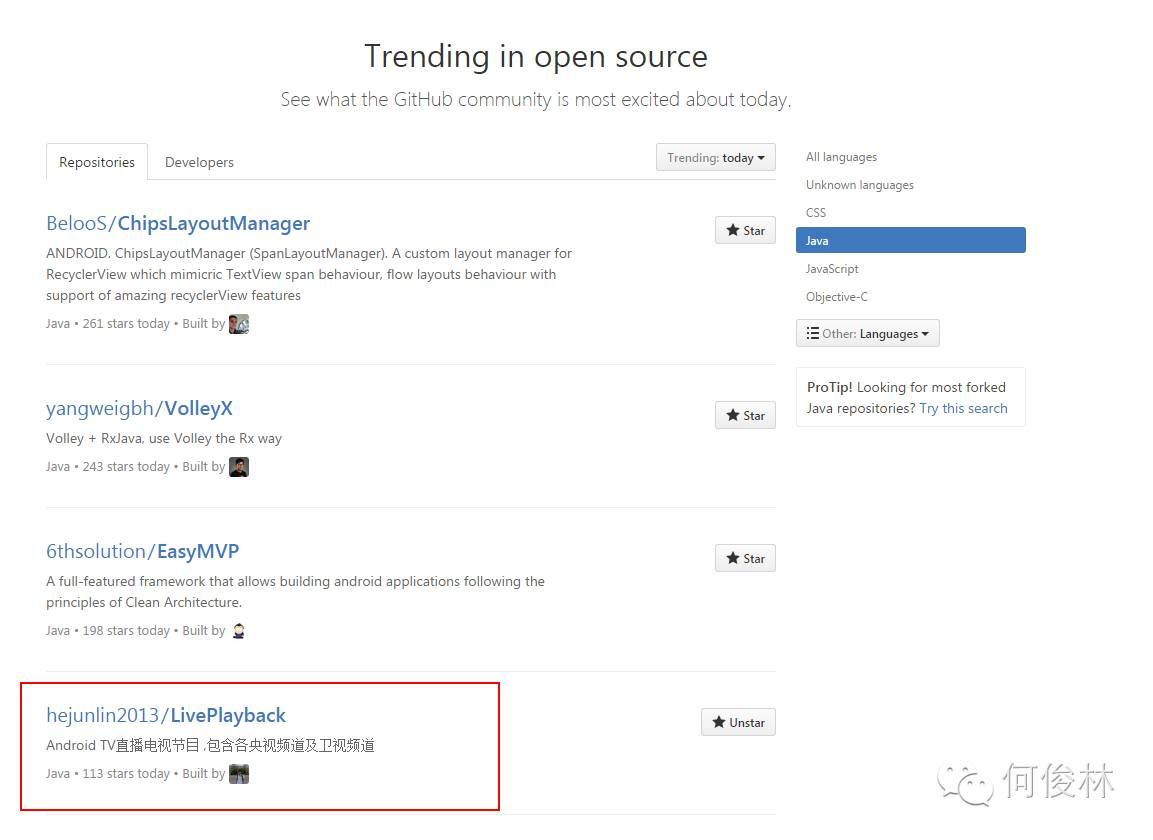This screenshot has height=840, width=1153.
Task: Unstar the LivePlayback repository
Action: [738, 722]
